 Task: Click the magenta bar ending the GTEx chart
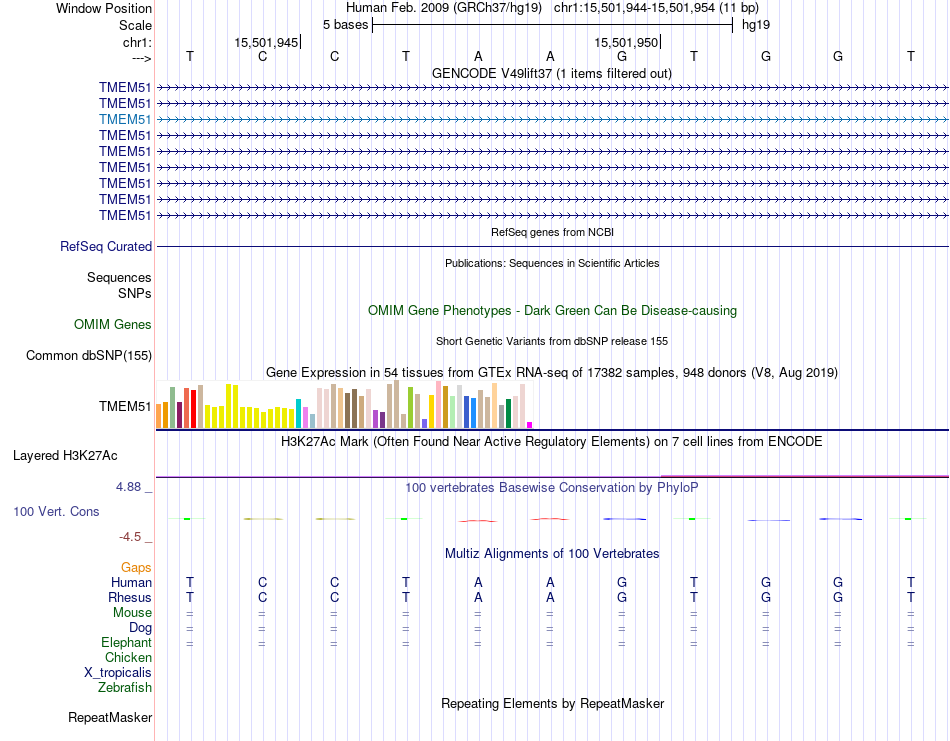tap(530, 425)
